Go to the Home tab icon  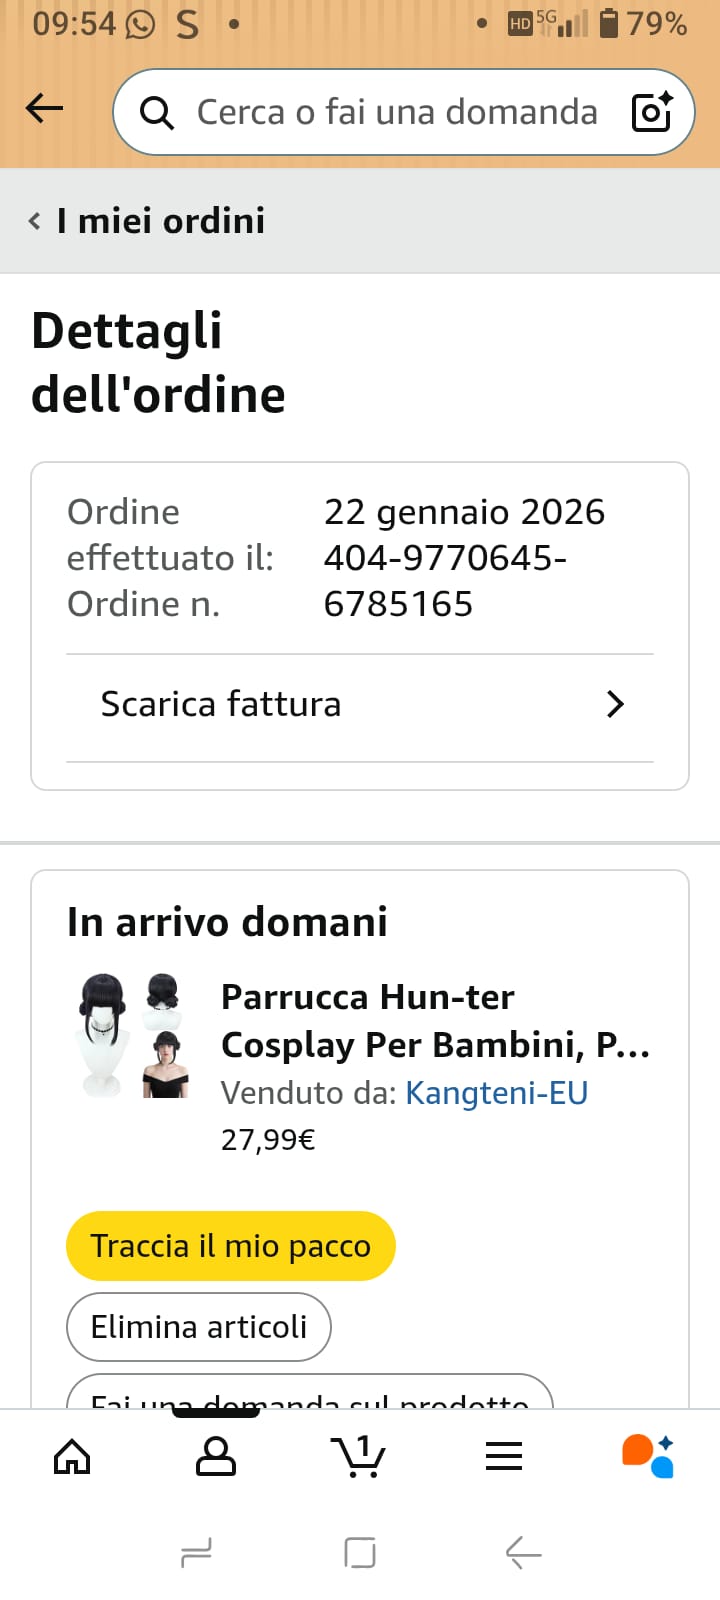coord(72,1457)
